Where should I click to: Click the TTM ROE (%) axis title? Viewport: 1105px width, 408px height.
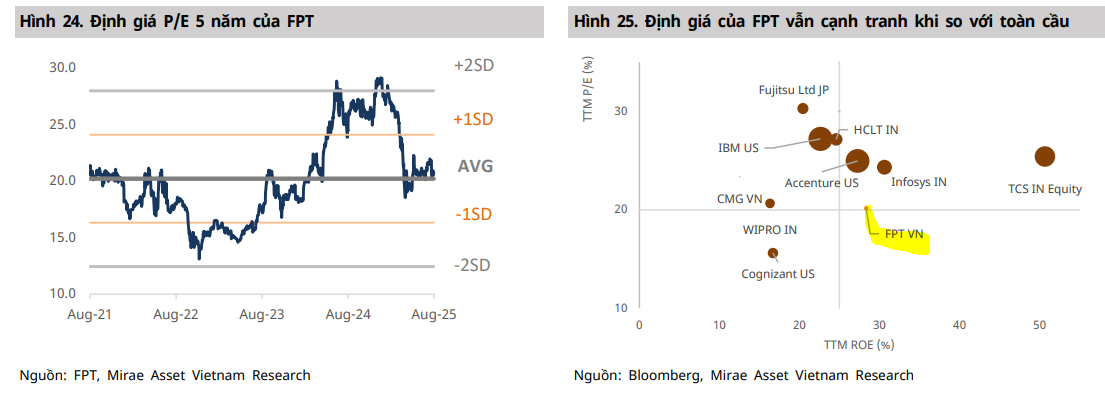pos(858,343)
